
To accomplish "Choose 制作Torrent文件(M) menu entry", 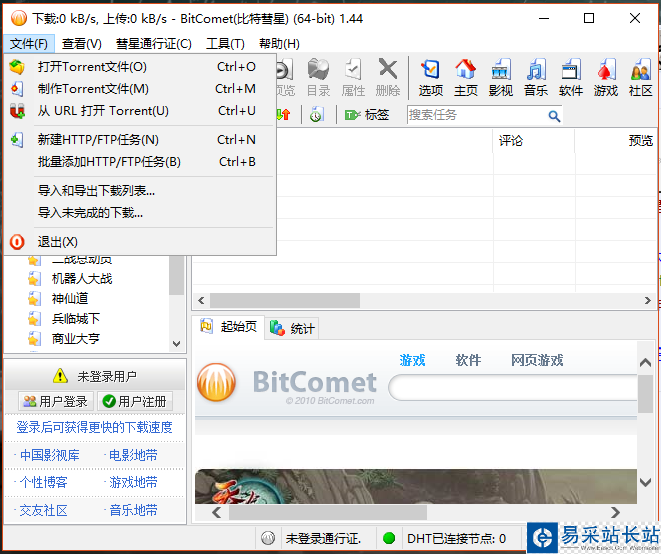I will tap(140, 89).
